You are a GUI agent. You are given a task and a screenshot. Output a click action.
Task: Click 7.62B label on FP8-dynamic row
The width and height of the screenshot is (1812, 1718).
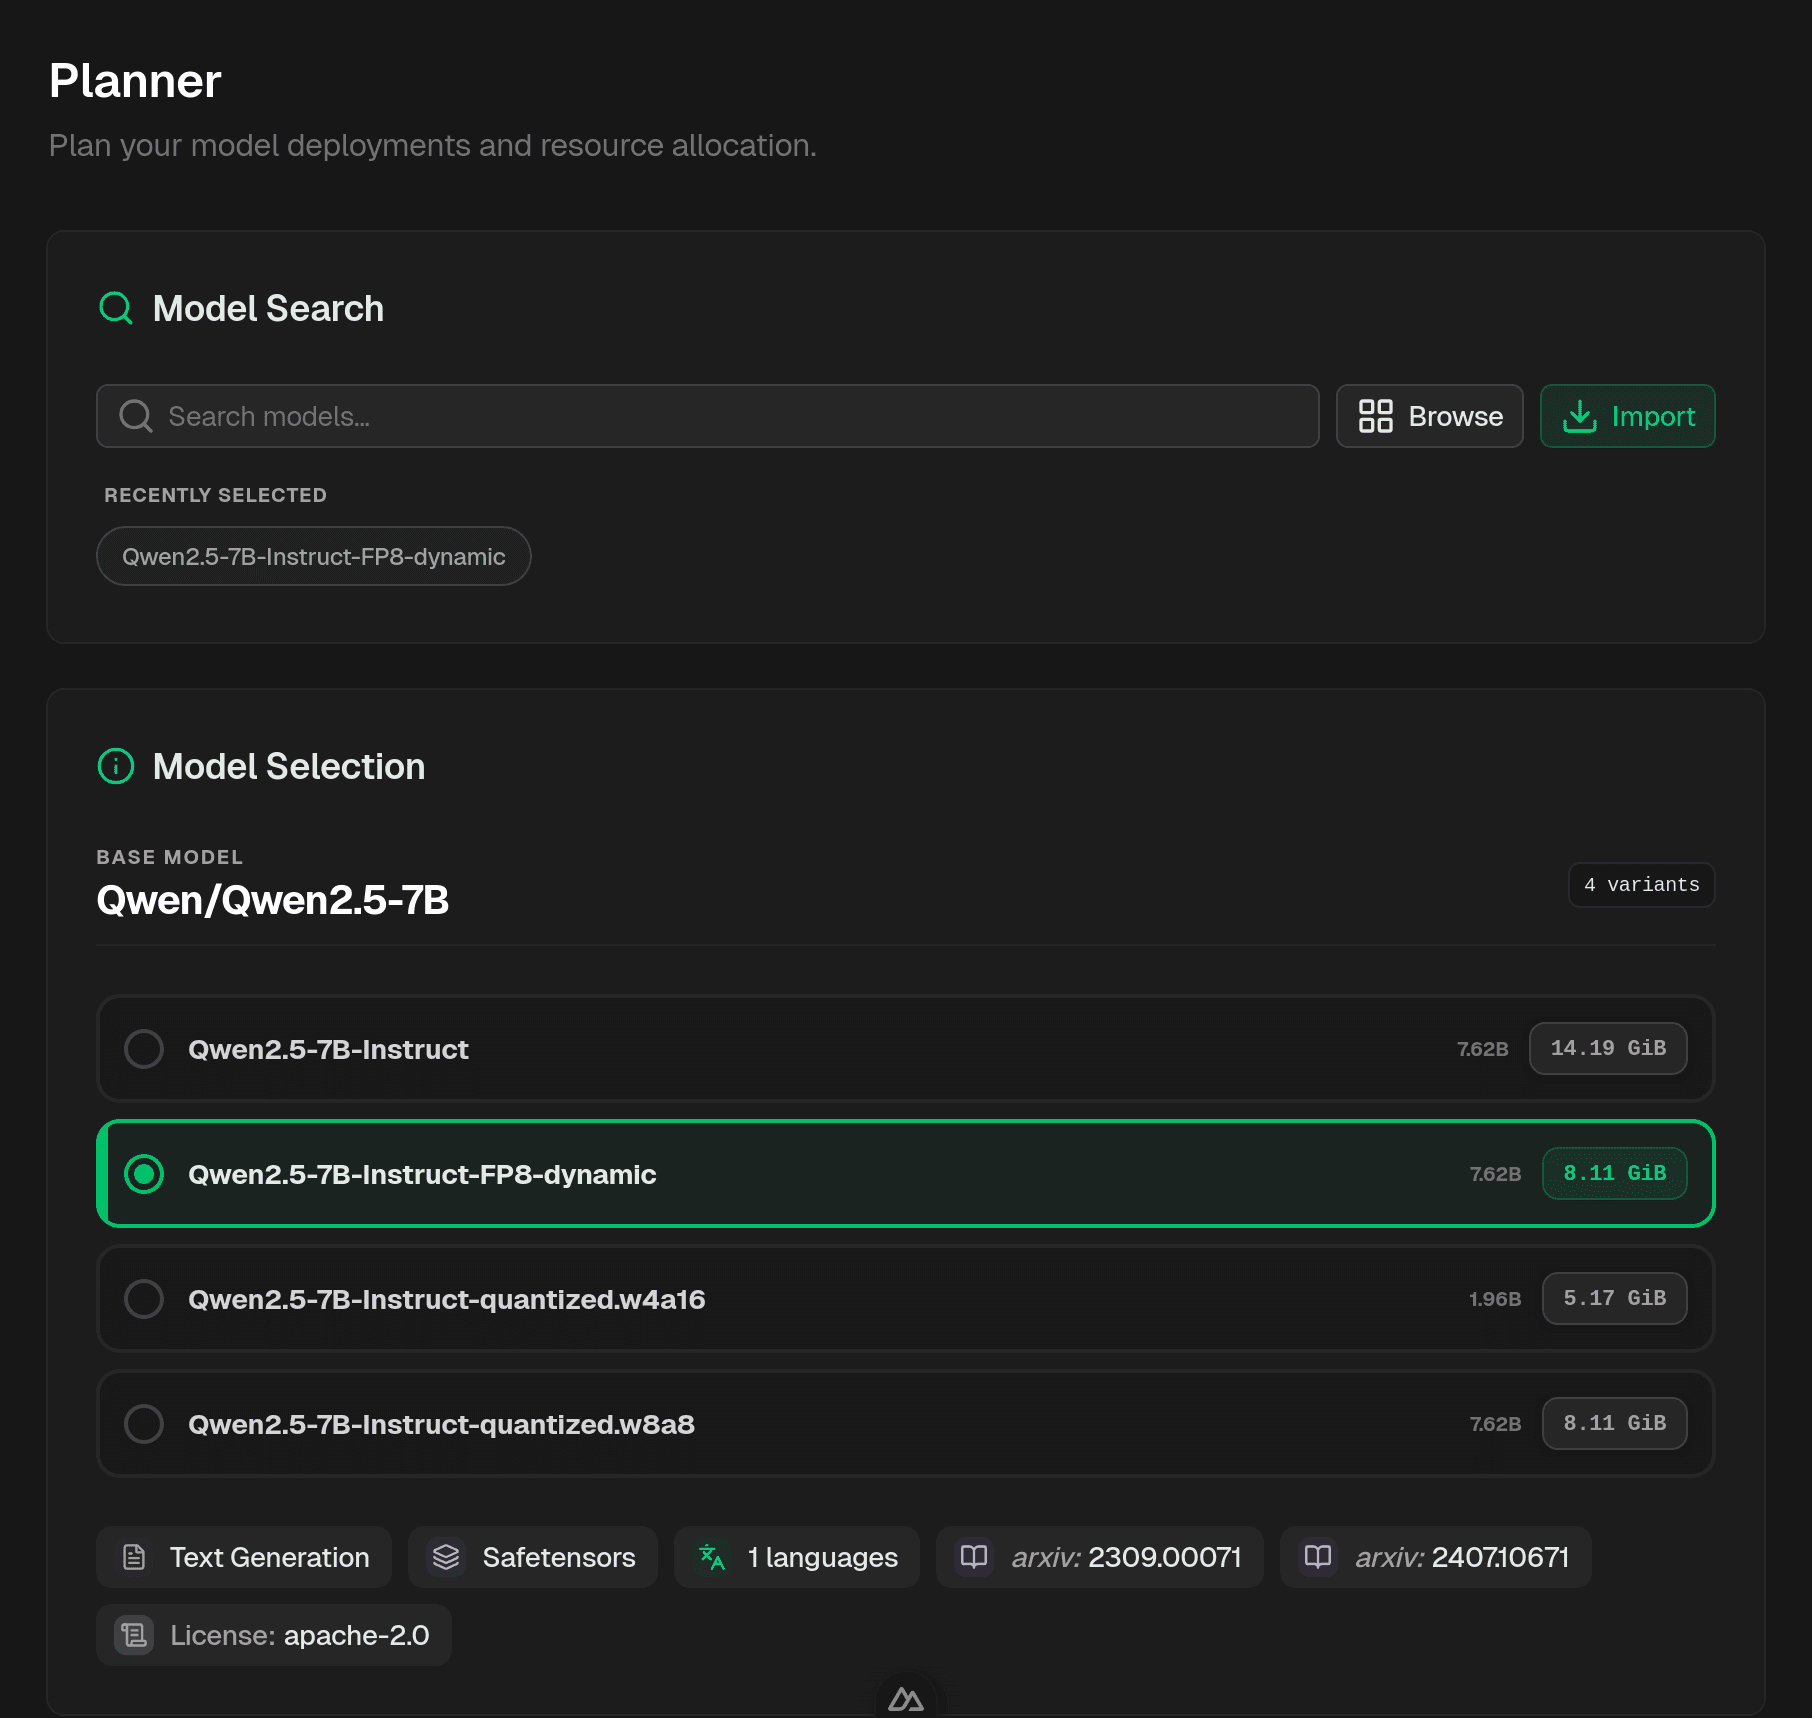tap(1495, 1174)
